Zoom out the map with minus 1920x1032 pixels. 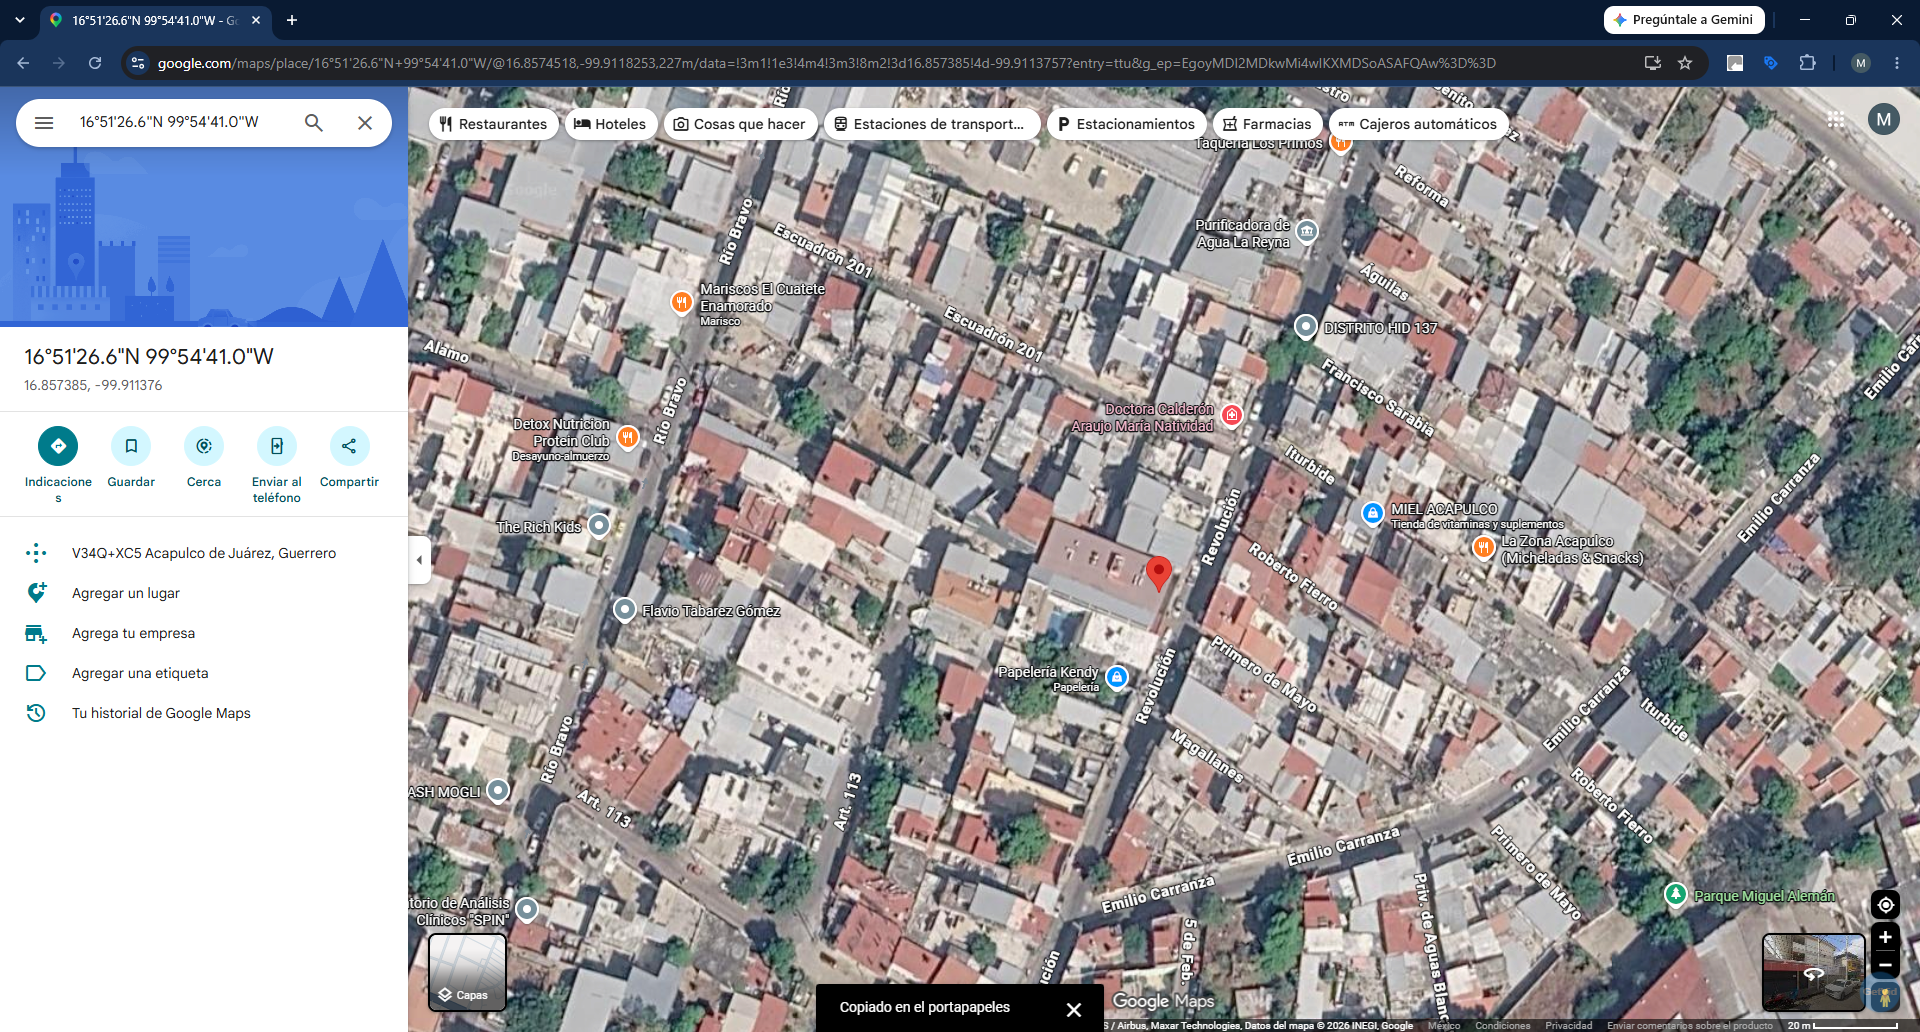pyautogui.click(x=1885, y=965)
